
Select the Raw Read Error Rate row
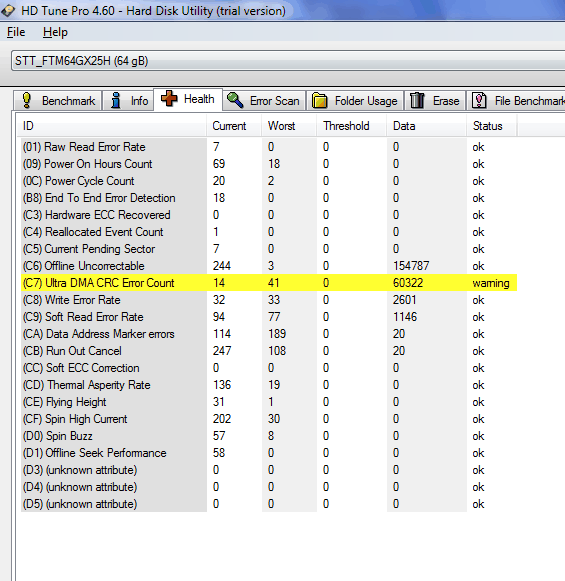(269, 147)
